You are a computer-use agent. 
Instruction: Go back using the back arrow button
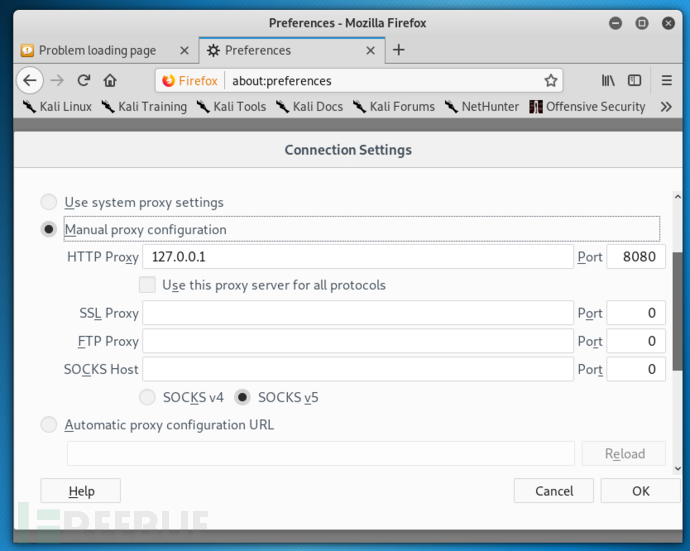[30, 81]
